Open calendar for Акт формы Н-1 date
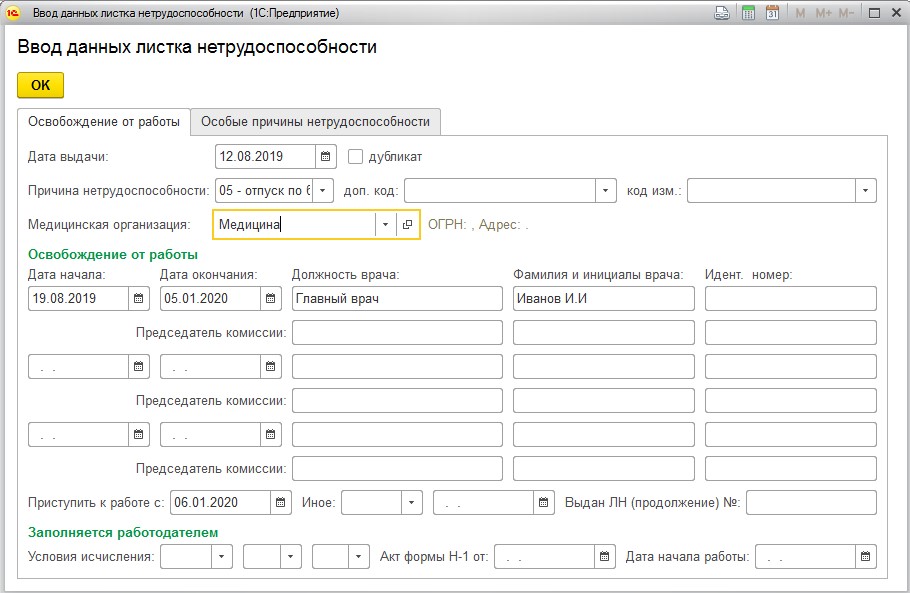The width and height of the screenshot is (910, 593). [605, 556]
